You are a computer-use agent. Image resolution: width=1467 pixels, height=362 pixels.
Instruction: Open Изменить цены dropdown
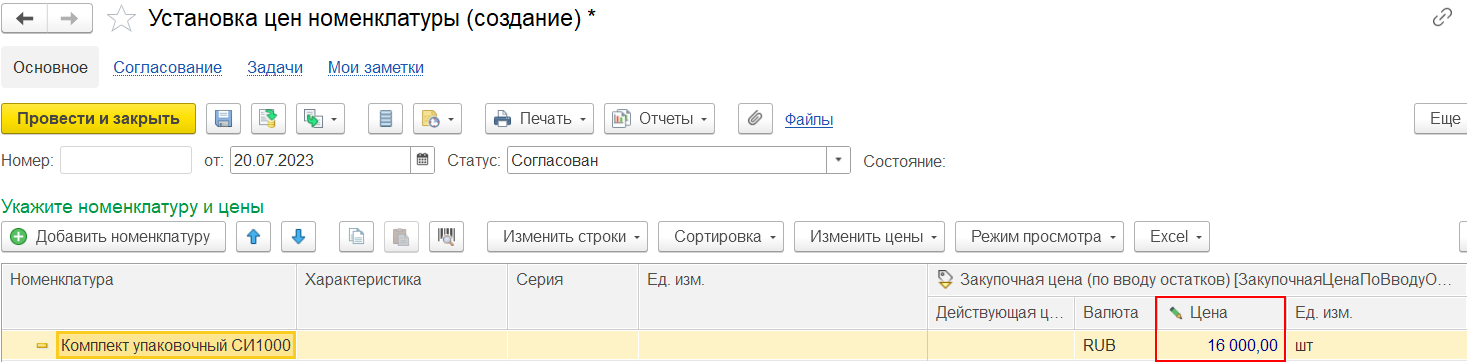[x=869, y=237]
